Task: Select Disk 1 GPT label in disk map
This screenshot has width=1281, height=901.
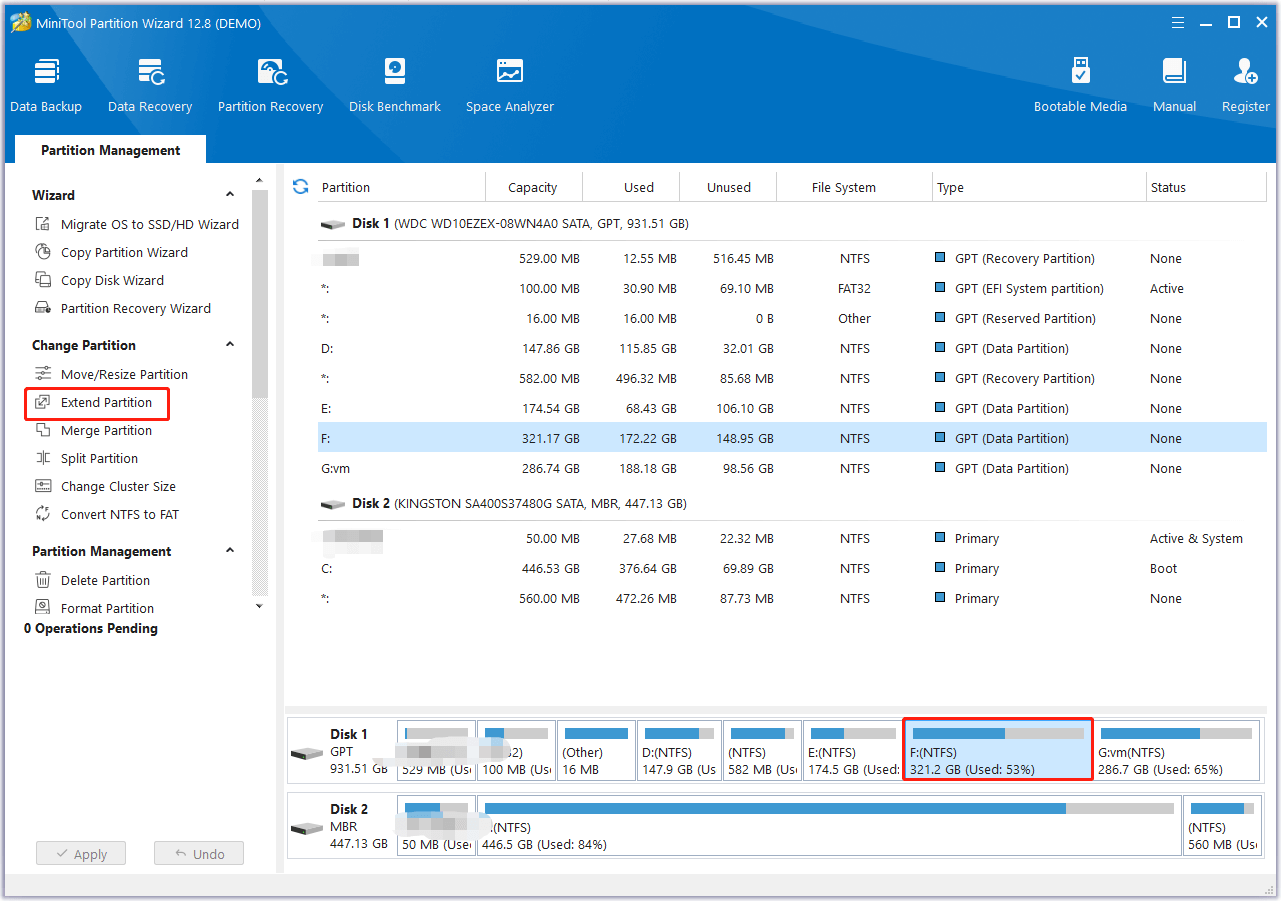Action: click(x=340, y=751)
